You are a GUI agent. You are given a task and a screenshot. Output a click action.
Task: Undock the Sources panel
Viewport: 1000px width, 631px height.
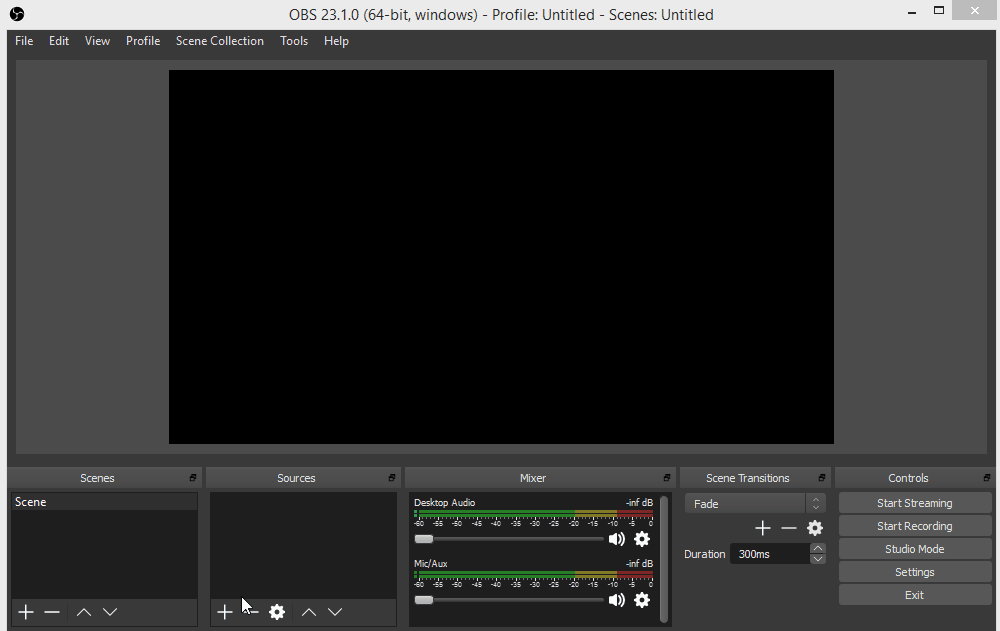(392, 478)
